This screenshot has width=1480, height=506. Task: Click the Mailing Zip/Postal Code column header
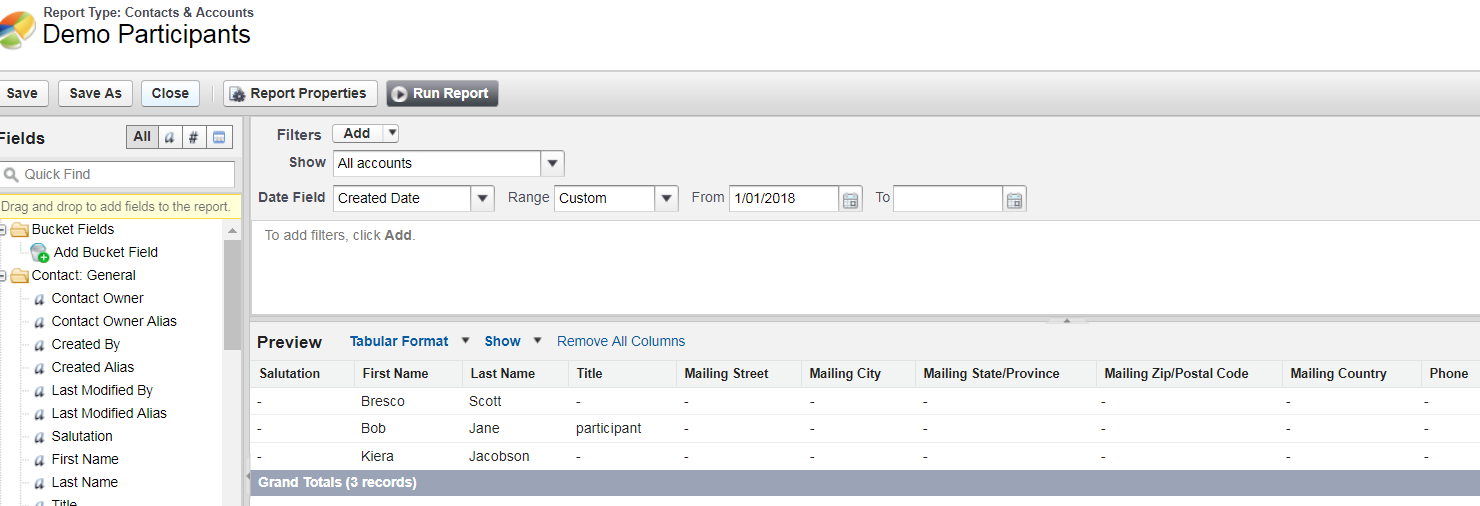pyautogui.click(x=1189, y=374)
